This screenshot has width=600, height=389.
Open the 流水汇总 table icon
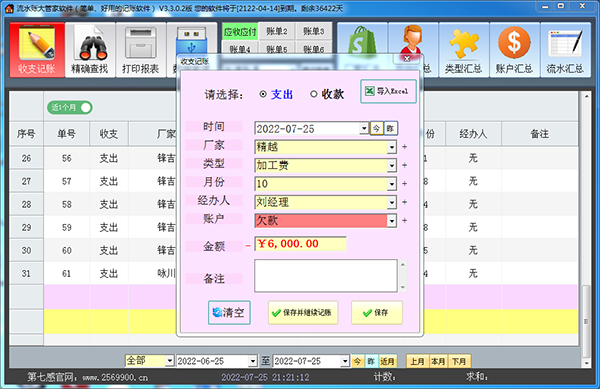[565, 50]
